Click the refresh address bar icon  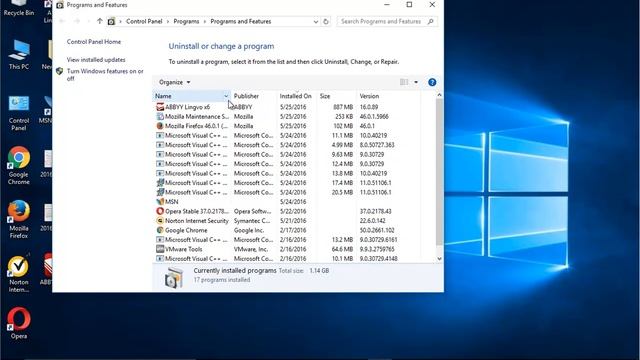point(326,21)
